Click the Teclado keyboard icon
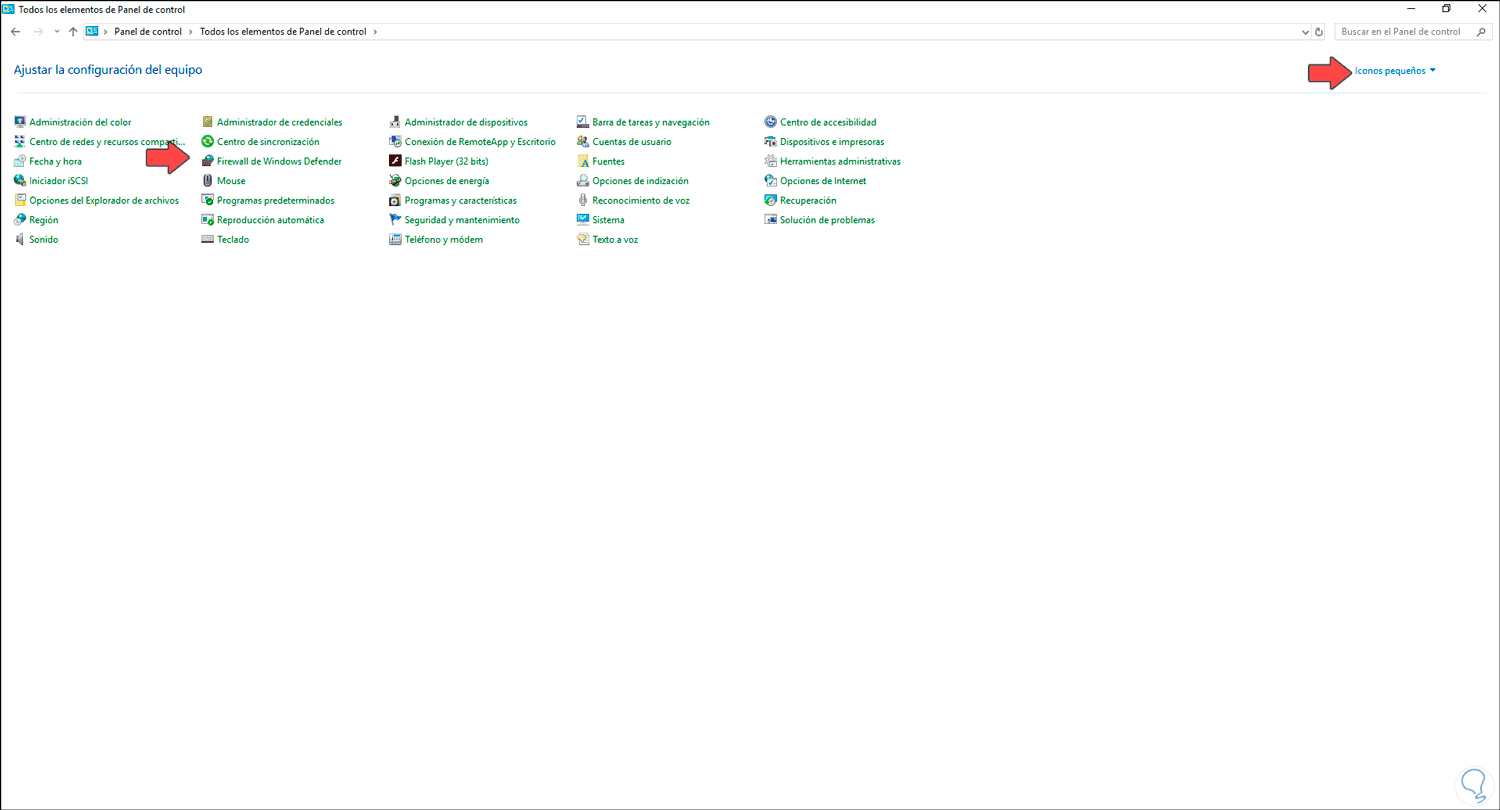 point(208,240)
